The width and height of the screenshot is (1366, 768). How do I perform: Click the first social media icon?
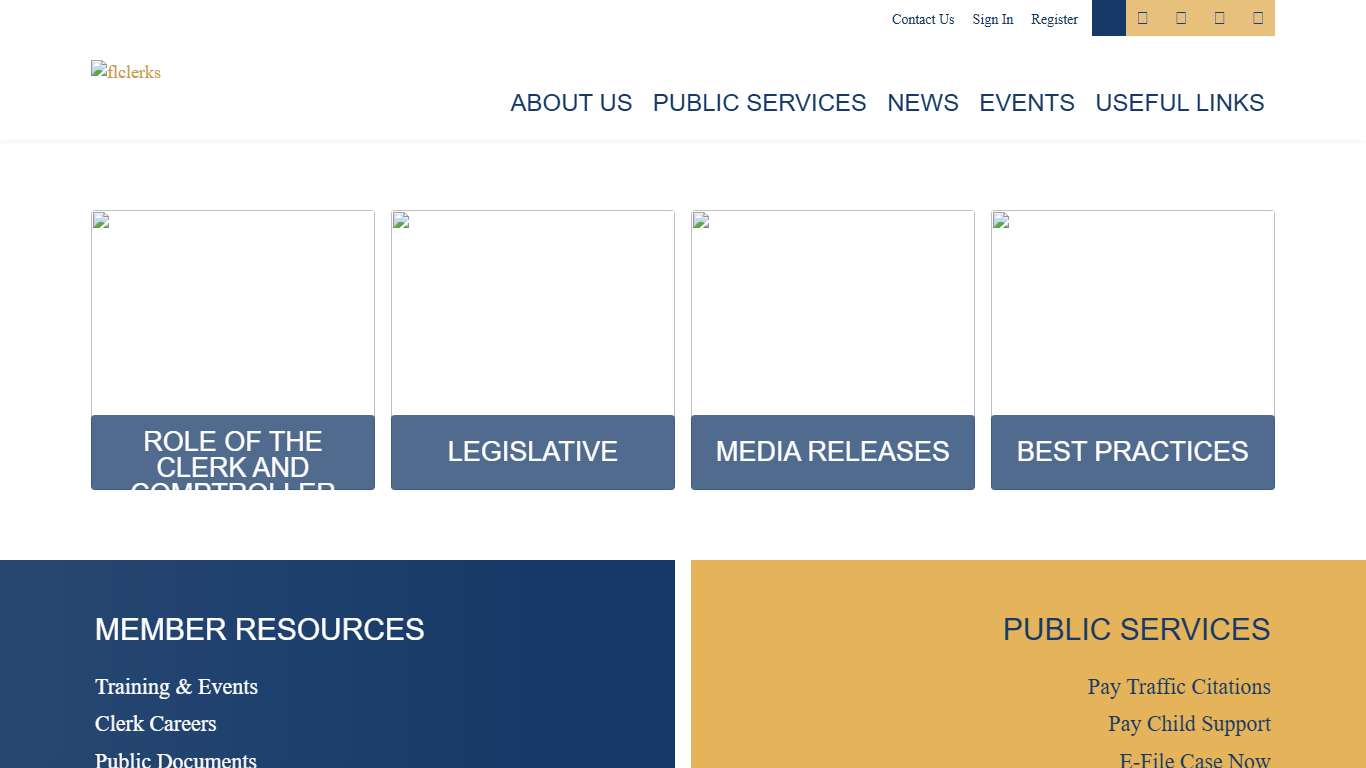[1142, 18]
